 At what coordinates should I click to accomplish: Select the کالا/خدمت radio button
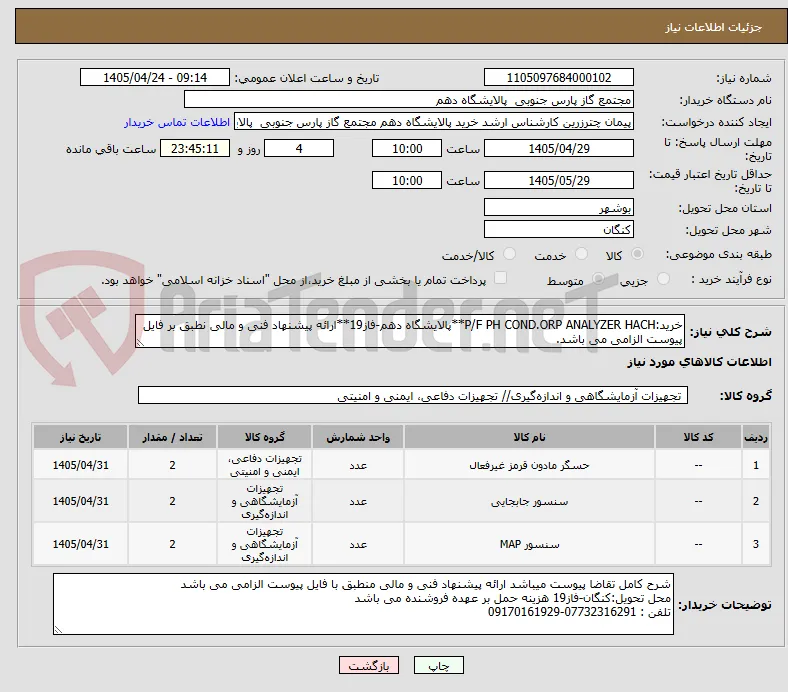point(509,254)
